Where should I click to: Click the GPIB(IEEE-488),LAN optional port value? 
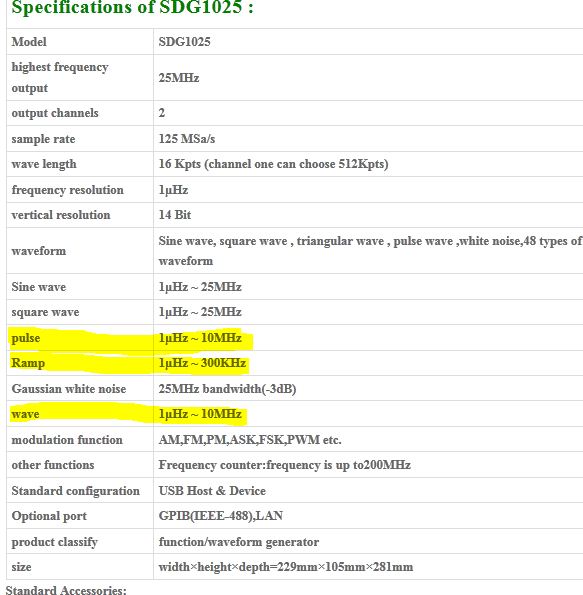(x=221, y=516)
